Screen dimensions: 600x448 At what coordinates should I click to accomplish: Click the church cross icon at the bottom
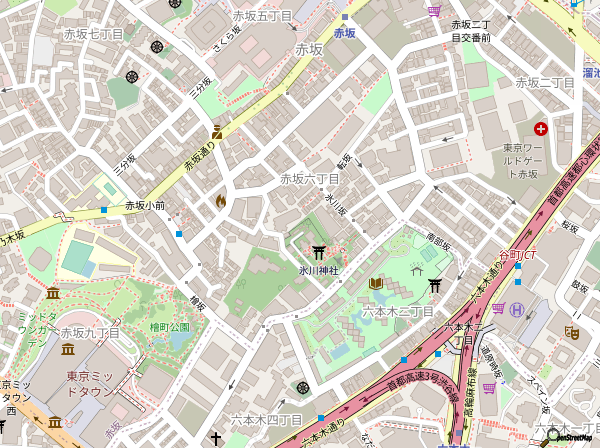pos(214,439)
